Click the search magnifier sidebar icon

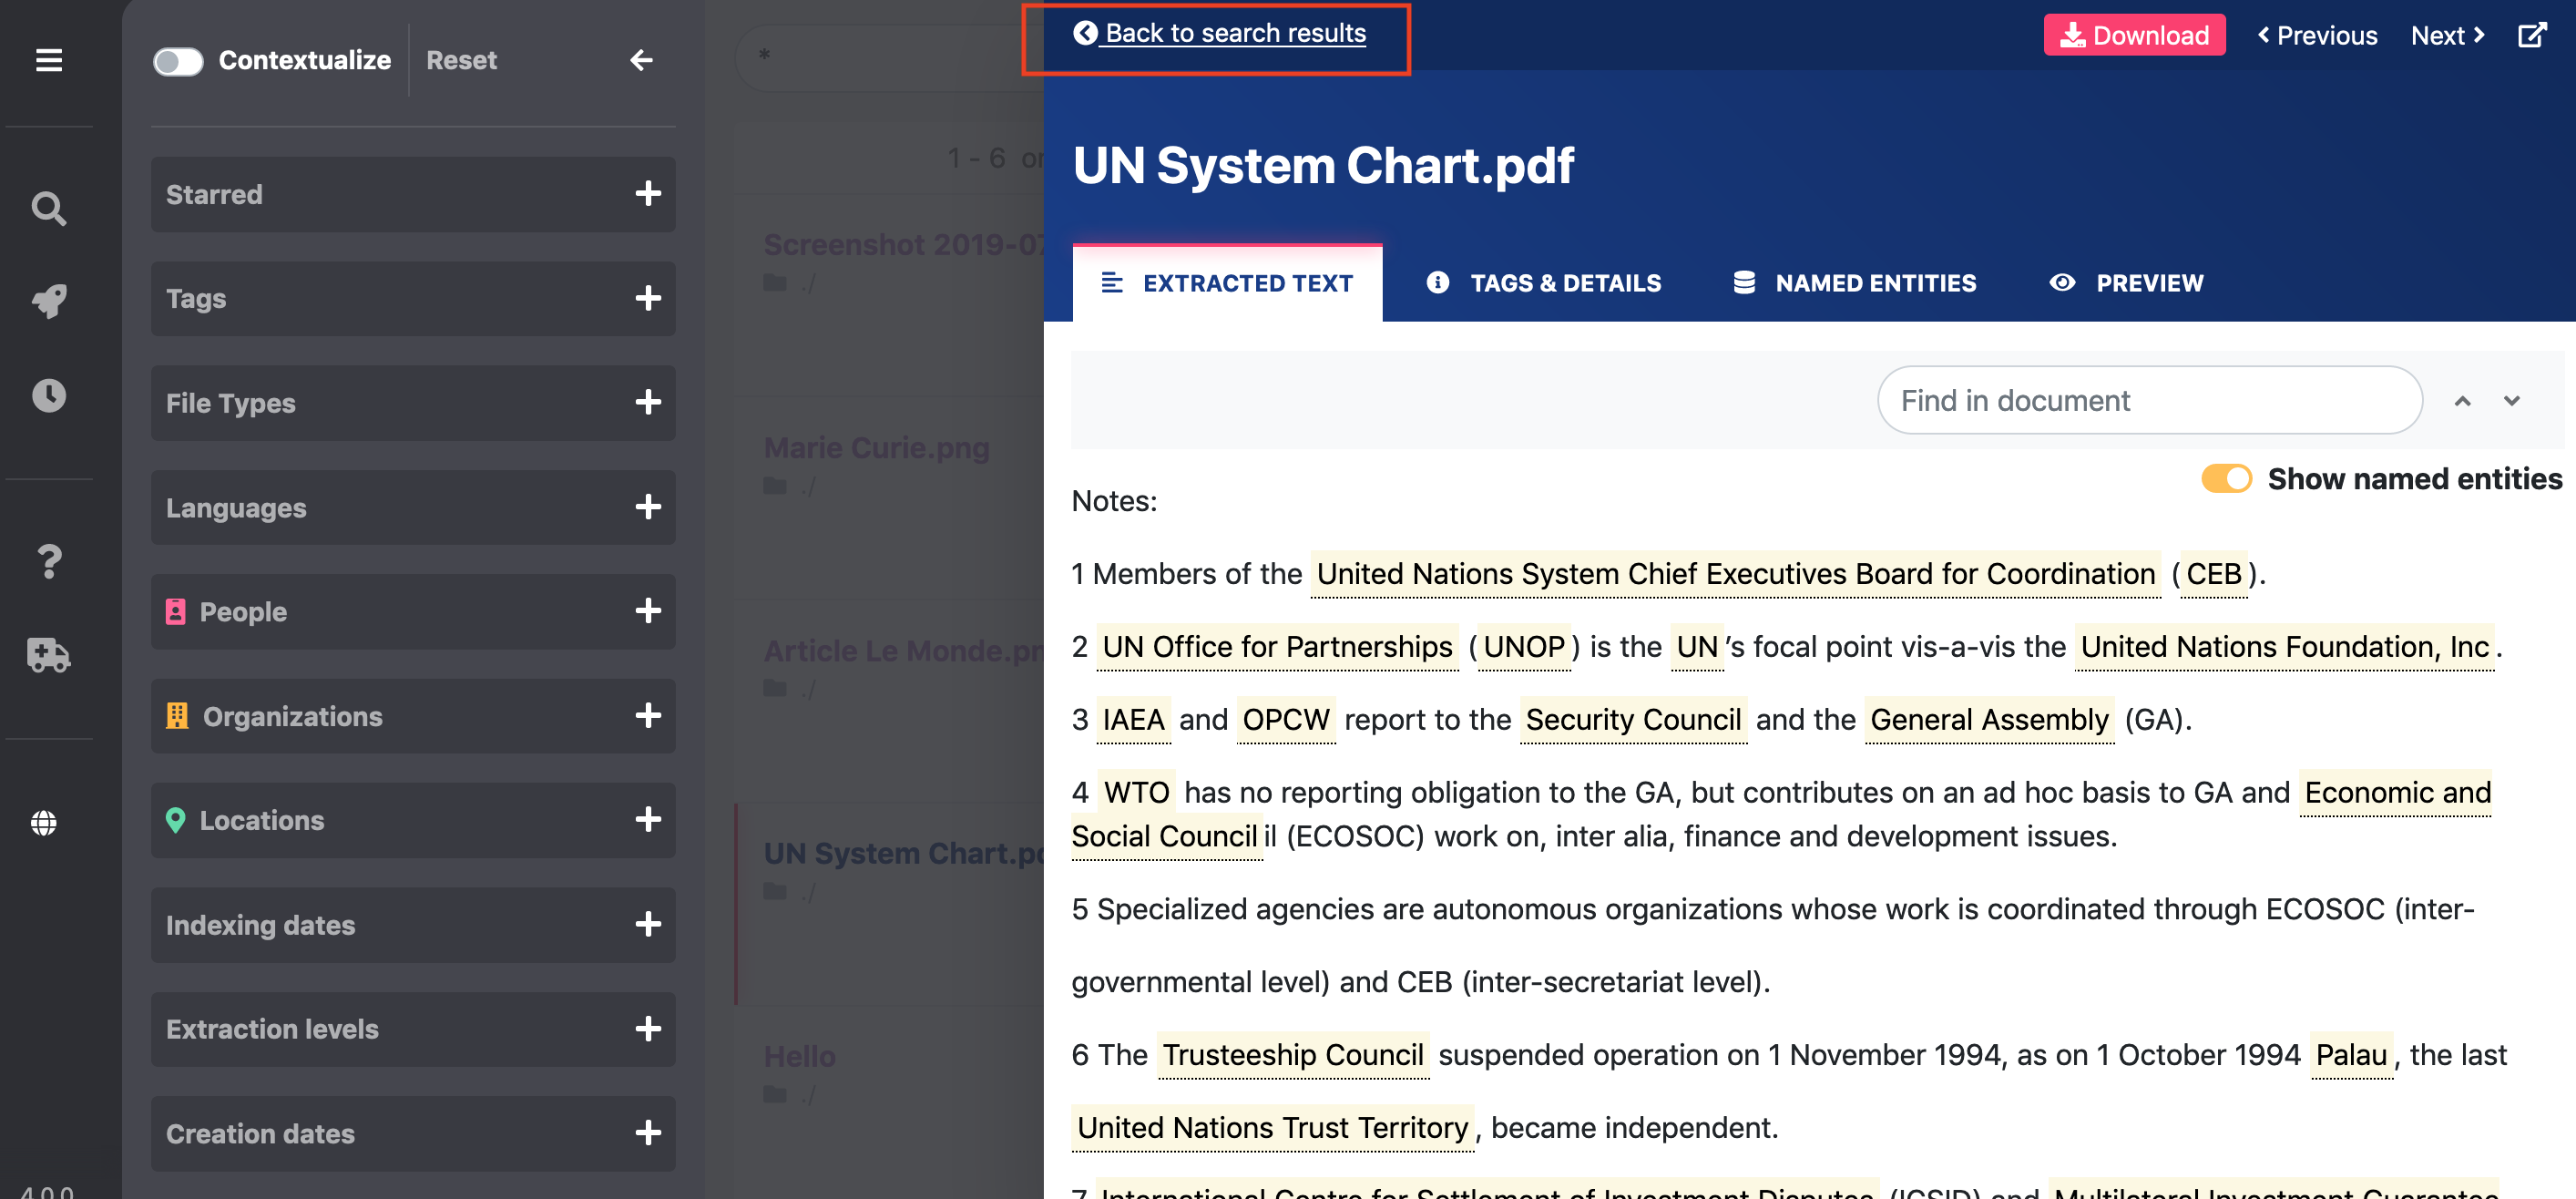(x=48, y=208)
